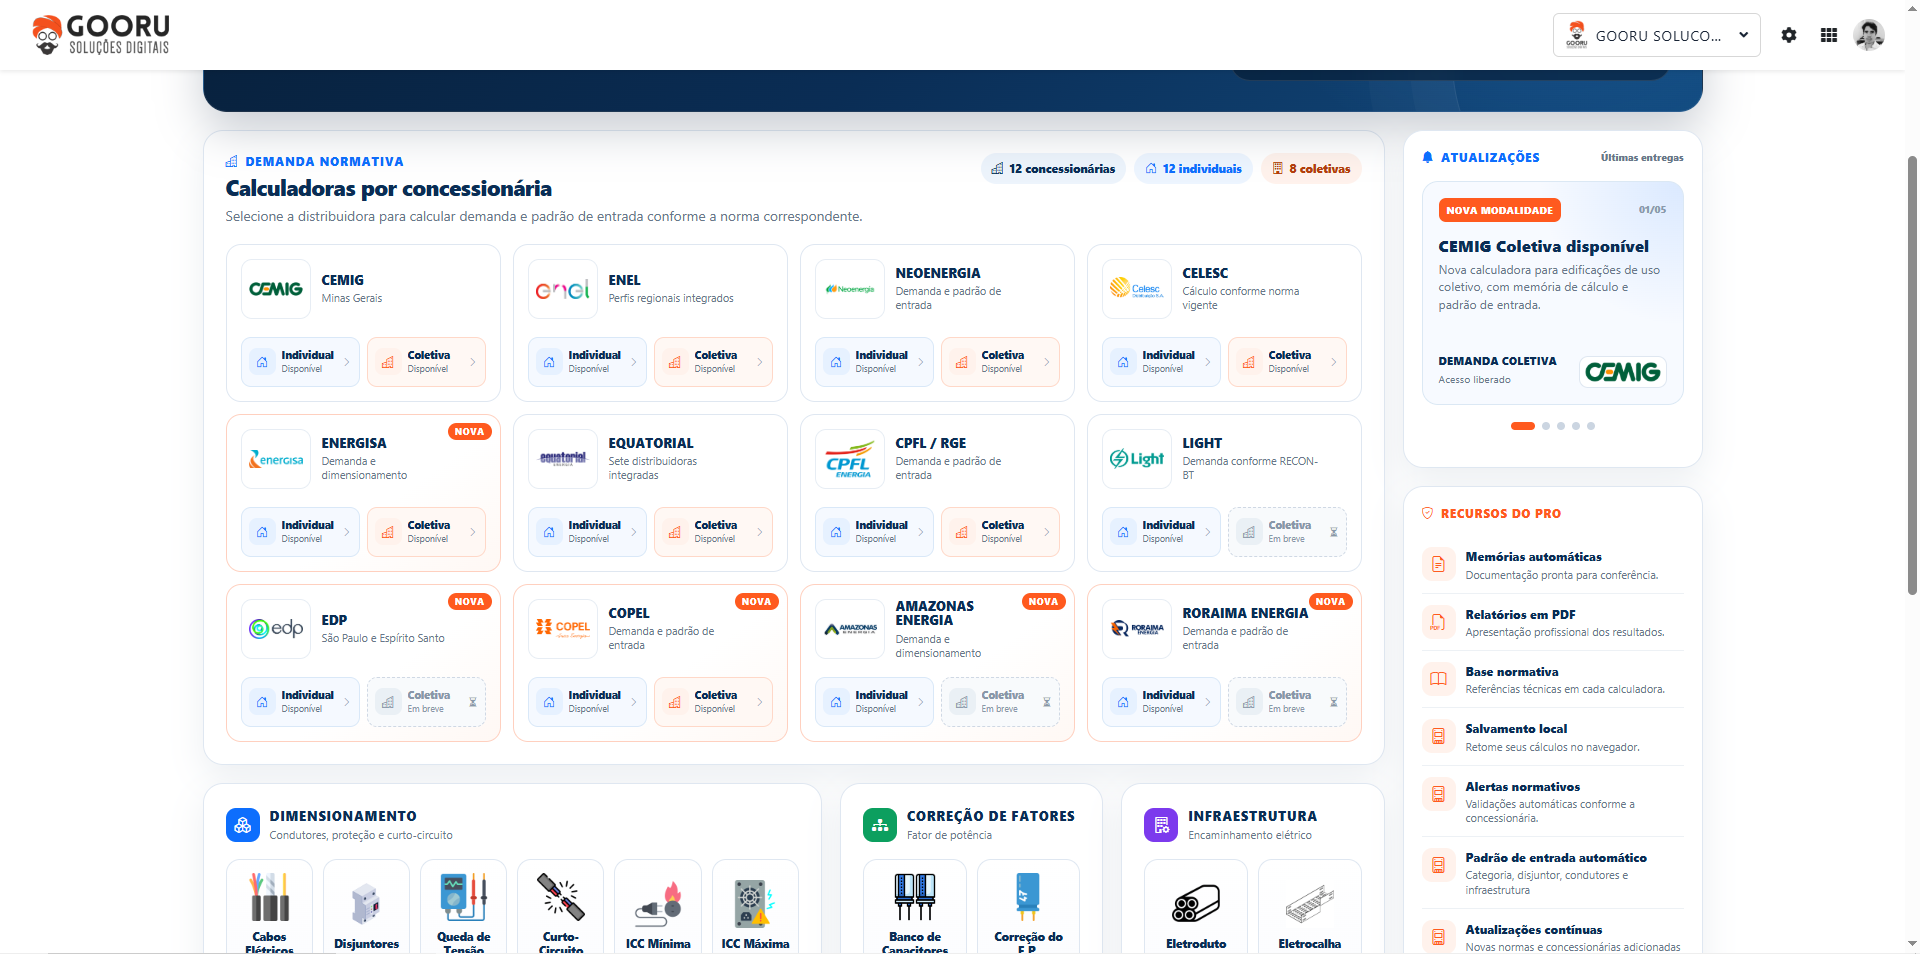Open EQUATORIAL Individual calculator
Viewport: 1920px width, 954px height.
[x=587, y=532]
